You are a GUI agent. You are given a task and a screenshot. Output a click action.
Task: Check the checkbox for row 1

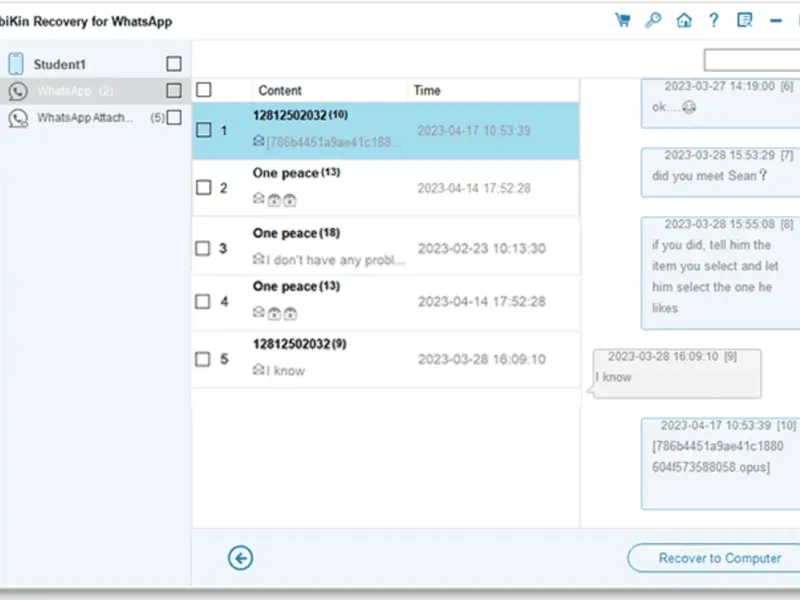(204, 130)
